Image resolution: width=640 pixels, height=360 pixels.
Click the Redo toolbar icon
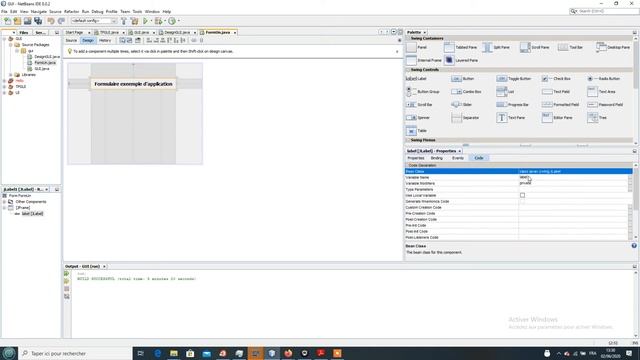point(61,21)
